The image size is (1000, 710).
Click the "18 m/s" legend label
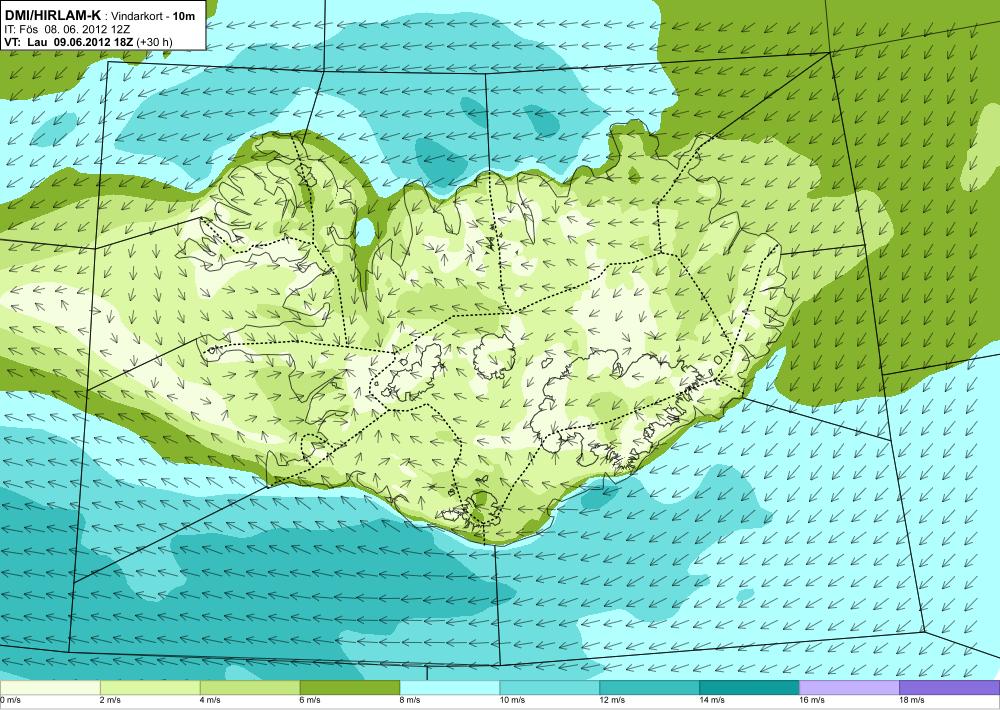click(x=913, y=700)
